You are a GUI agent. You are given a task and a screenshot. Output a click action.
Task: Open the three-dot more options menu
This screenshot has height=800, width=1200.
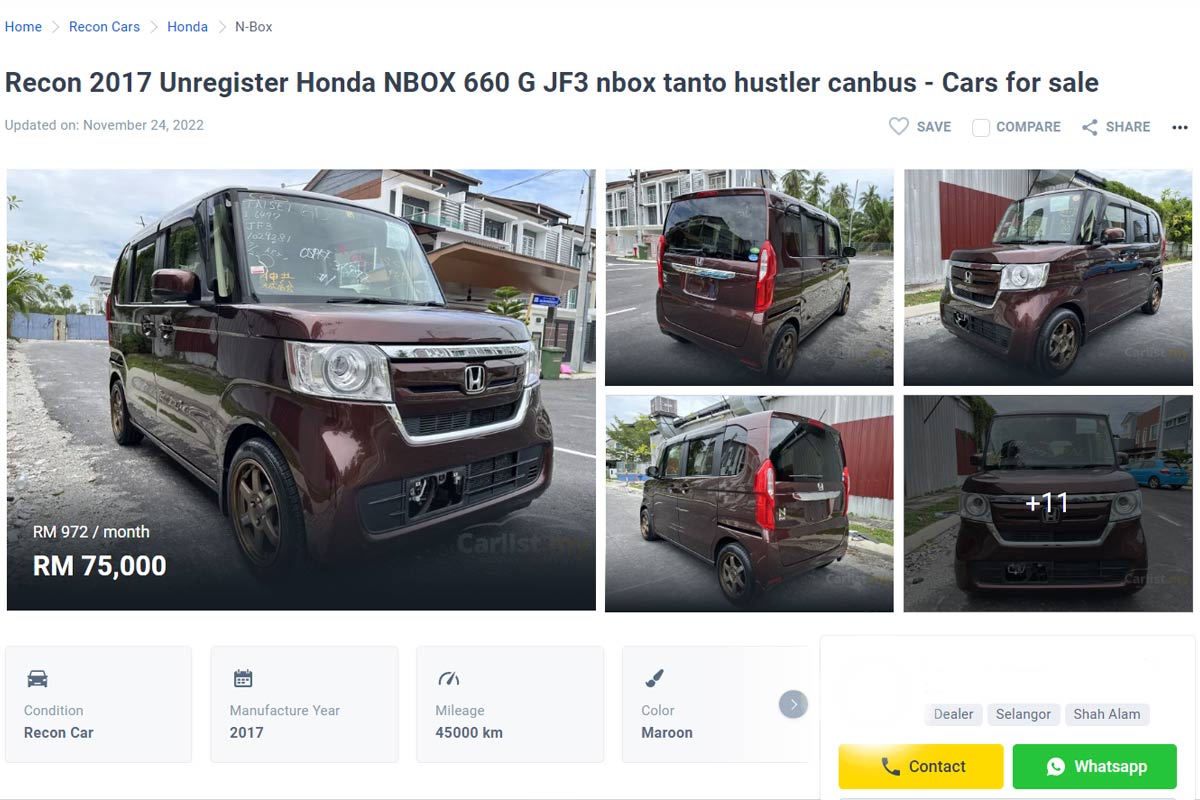coord(1180,128)
